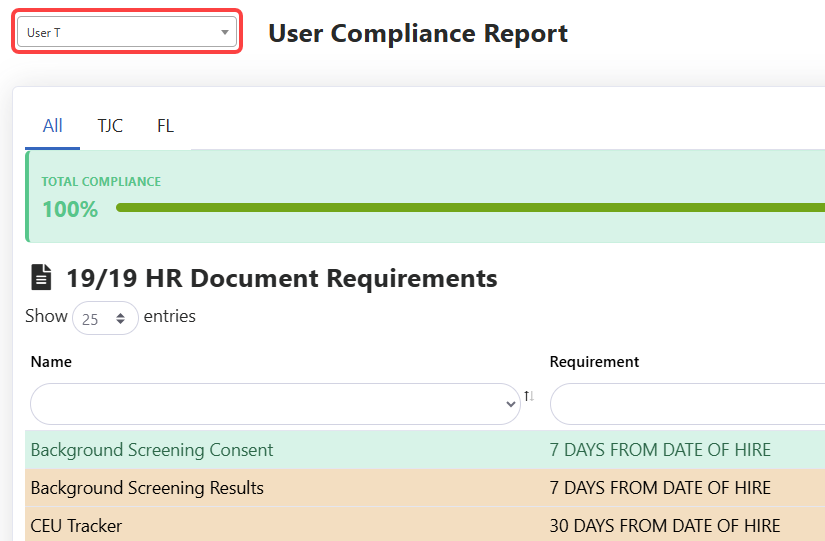Screen dimensions: 825x541
Task: Open the Show 25 entries selector
Action: (105, 318)
